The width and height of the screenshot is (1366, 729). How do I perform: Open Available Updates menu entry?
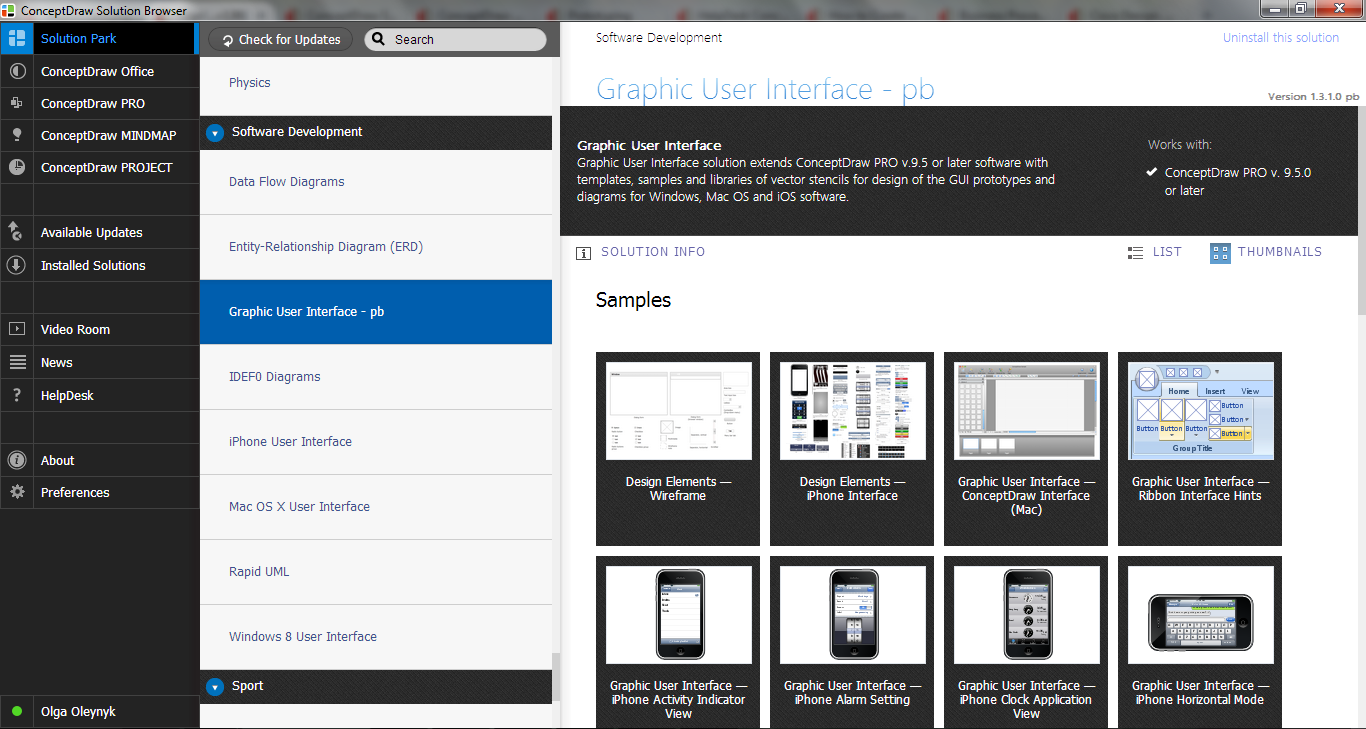click(x=98, y=232)
